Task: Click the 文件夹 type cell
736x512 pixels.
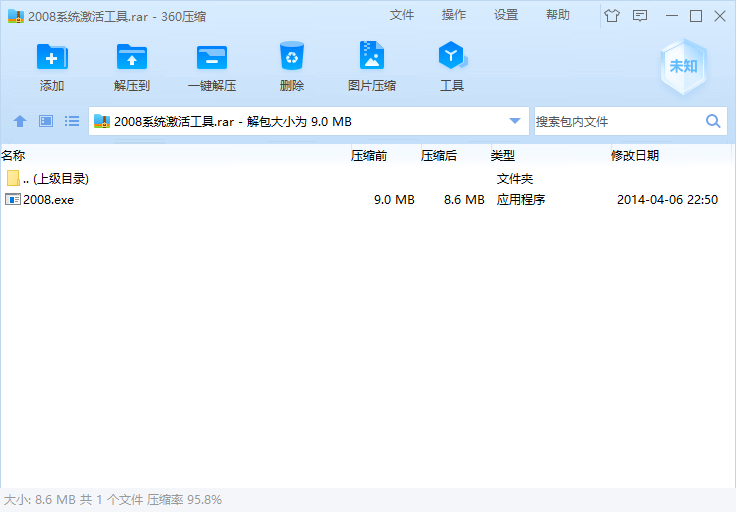Action: (x=515, y=179)
